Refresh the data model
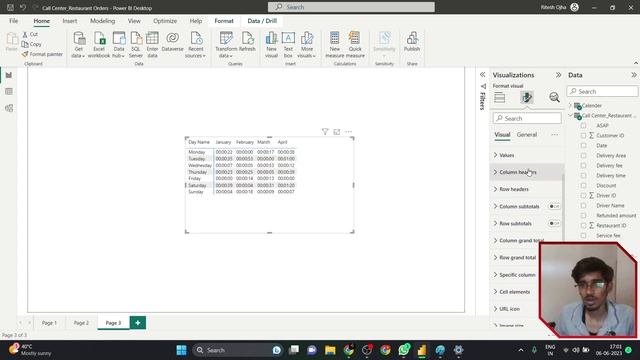Screen dimensions: 640x360 point(247,42)
